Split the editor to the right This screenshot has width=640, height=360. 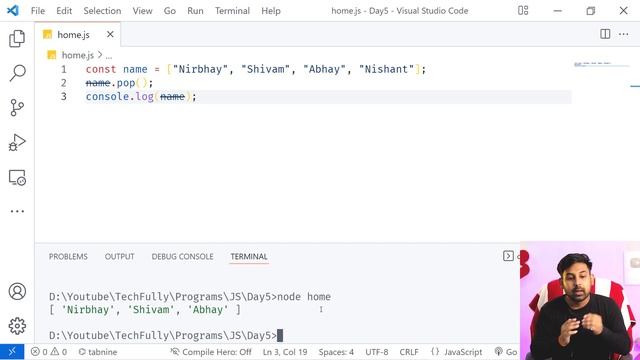tap(605, 34)
